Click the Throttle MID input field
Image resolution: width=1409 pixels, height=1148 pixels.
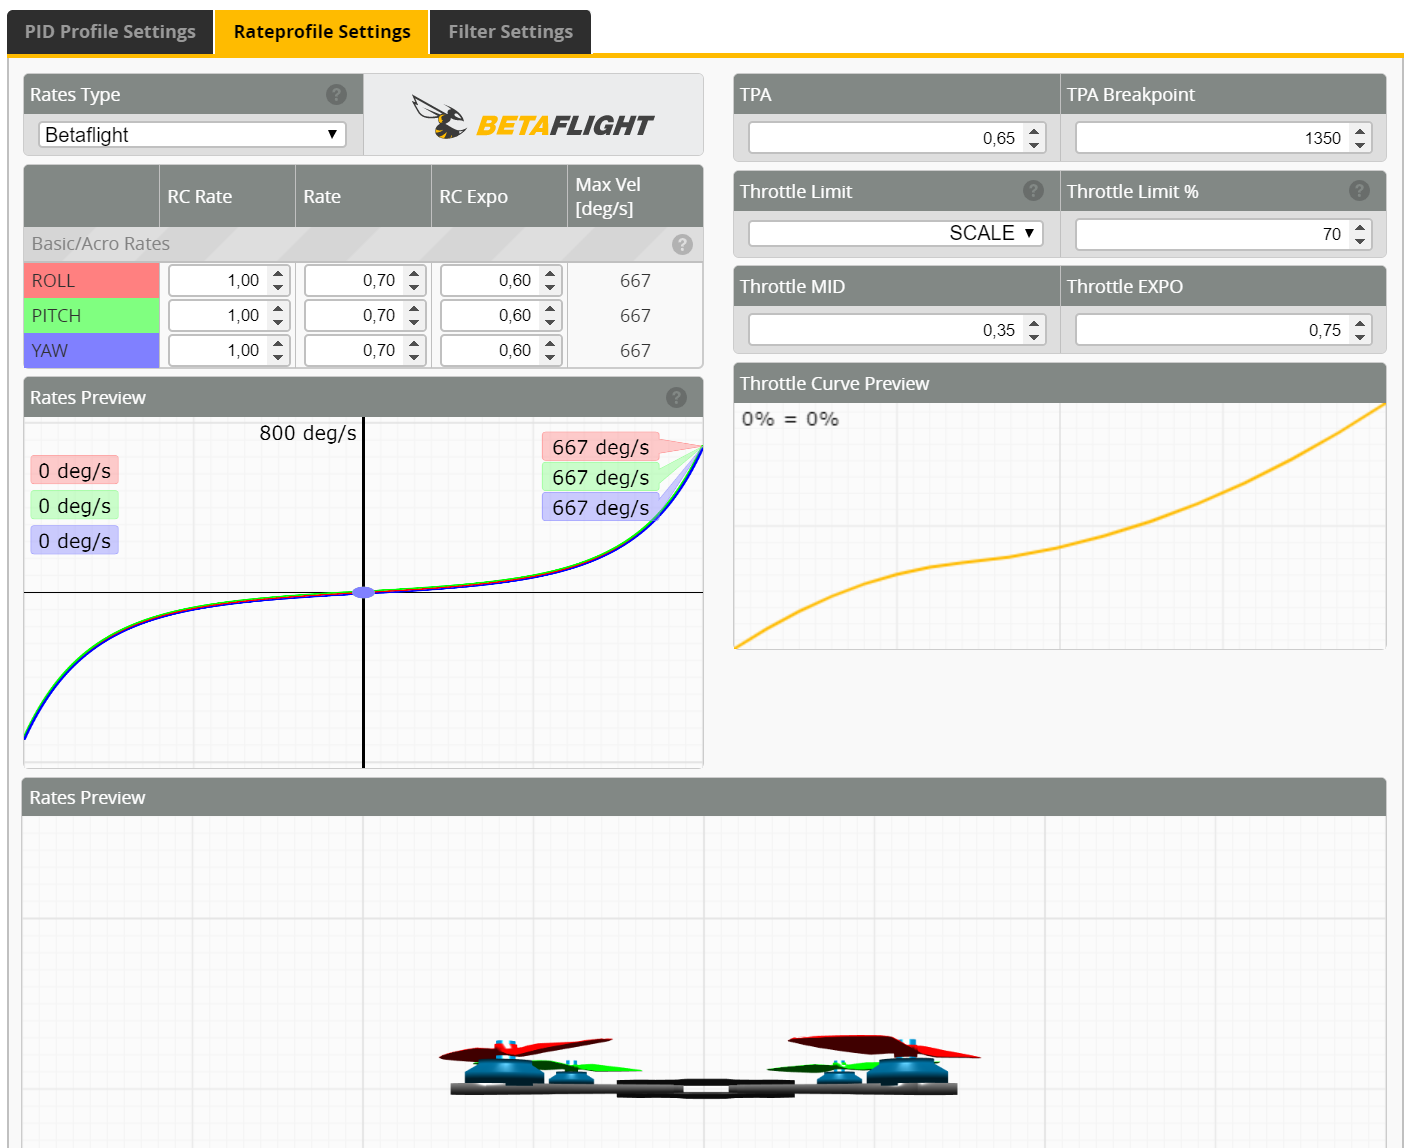click(x=885, y=330)
